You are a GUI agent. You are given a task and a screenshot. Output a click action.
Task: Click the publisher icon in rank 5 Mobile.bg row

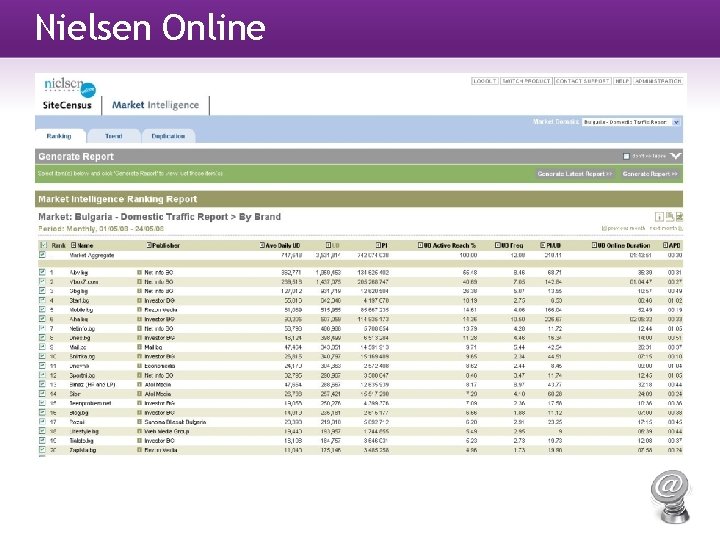tap(140, 310)
